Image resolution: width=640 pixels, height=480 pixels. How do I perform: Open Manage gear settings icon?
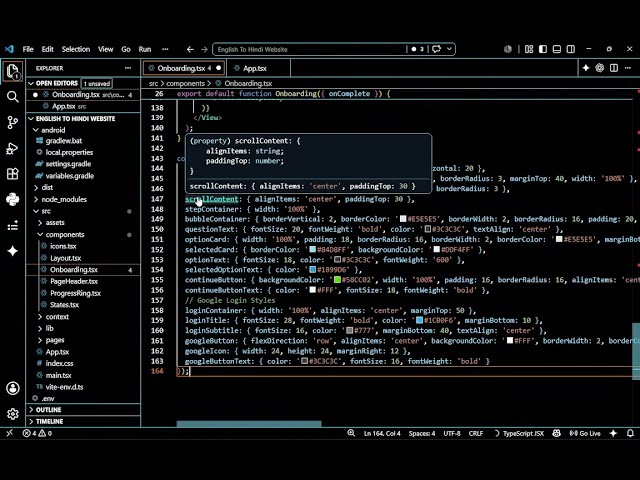coord(13,414)
